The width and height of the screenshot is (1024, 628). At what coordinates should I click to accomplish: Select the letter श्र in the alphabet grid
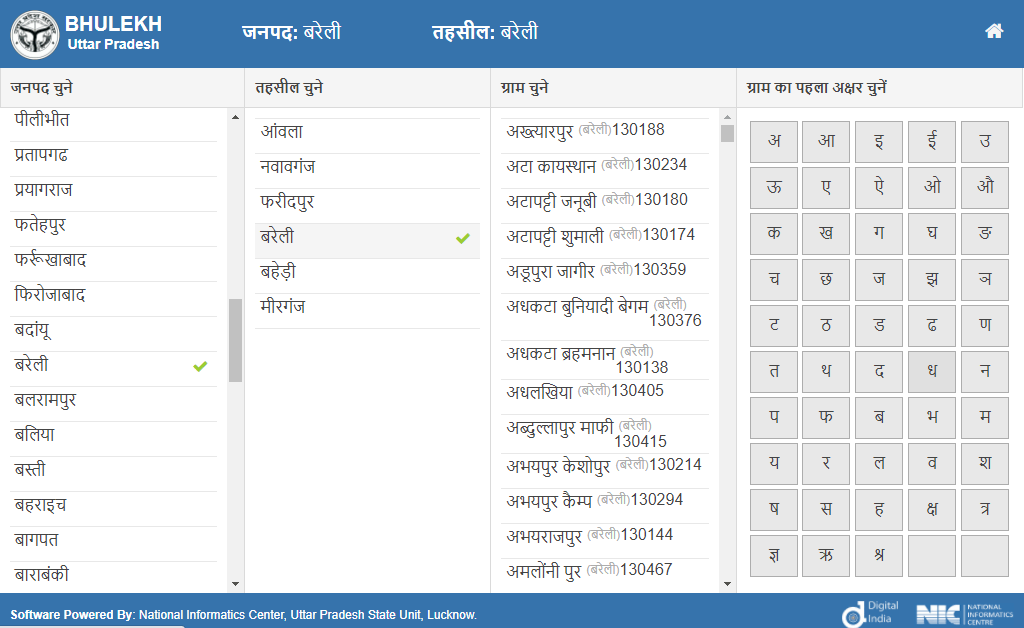pos(879,555)
